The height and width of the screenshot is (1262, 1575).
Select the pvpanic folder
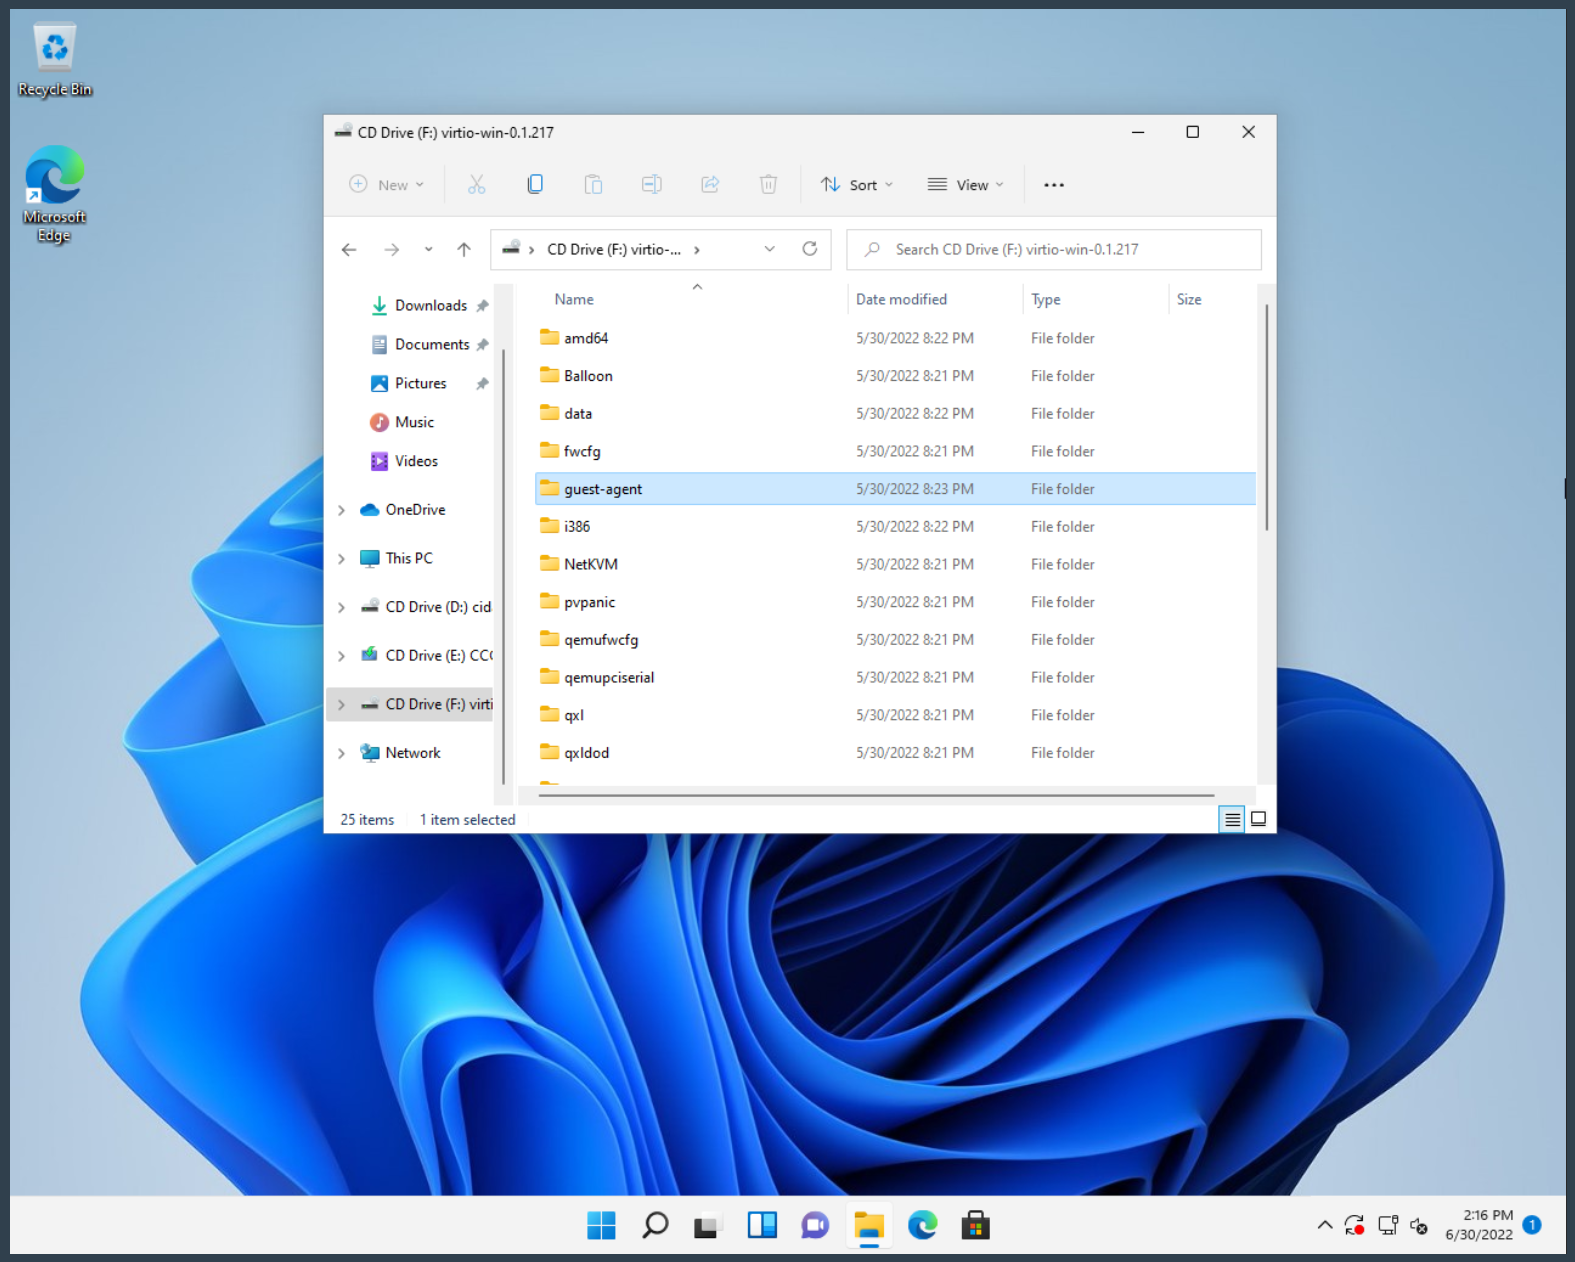[895, 602]
